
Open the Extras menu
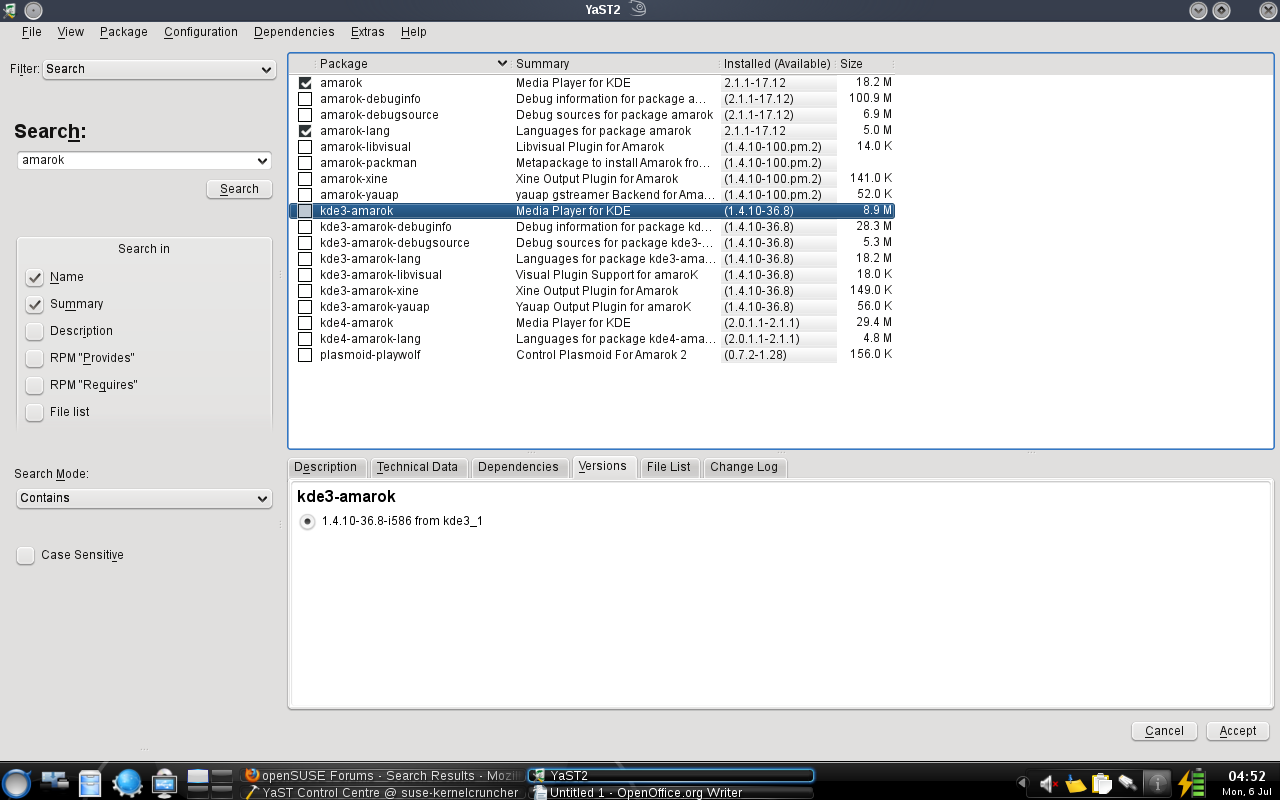370,32
